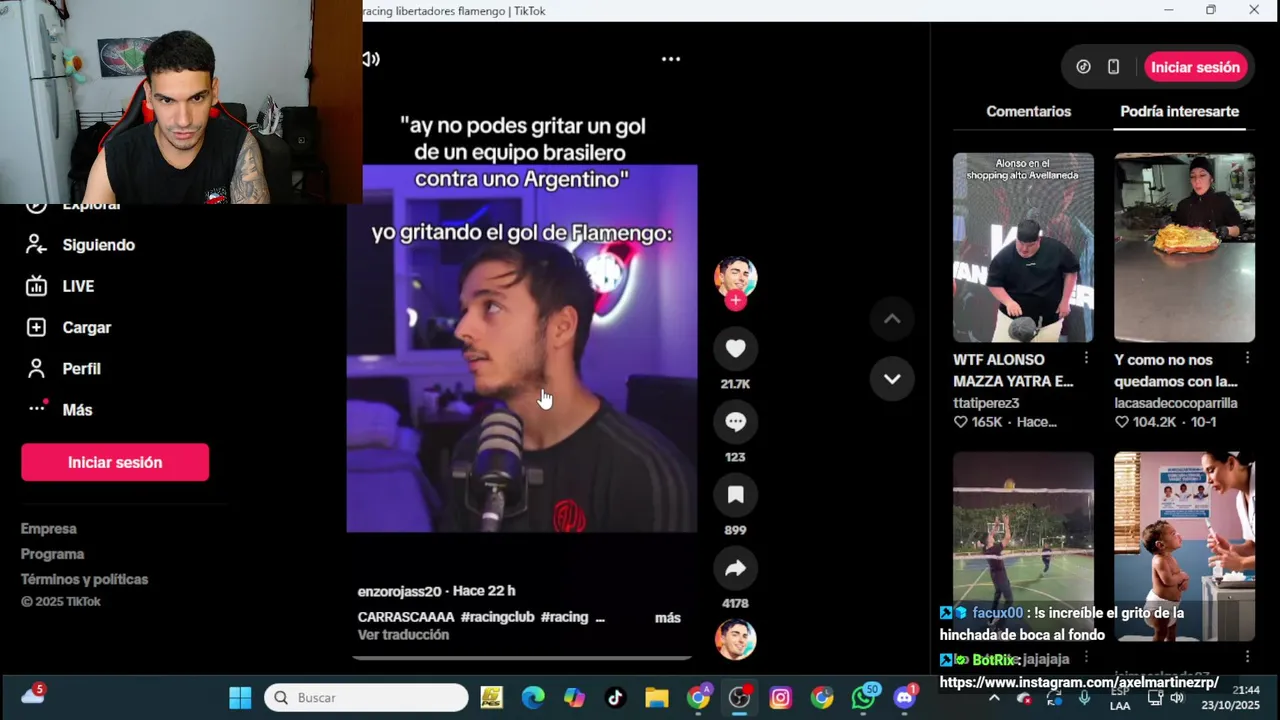The width and height of the screenshot is (1280, 720).
Task: Open Microsoft Edge from the taskbar
Action: click(x=533, y=698)
